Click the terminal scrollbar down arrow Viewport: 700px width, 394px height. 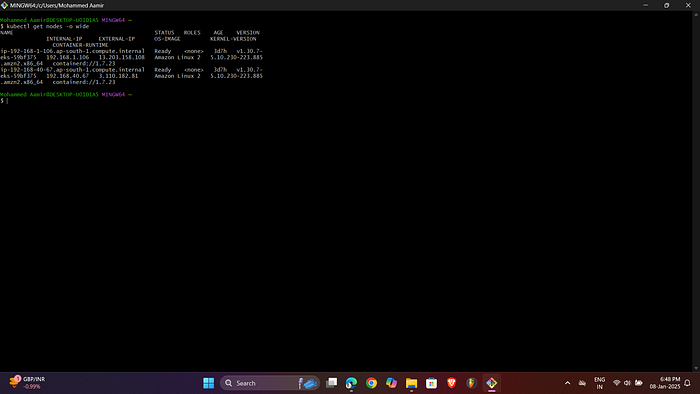[696, 368]
